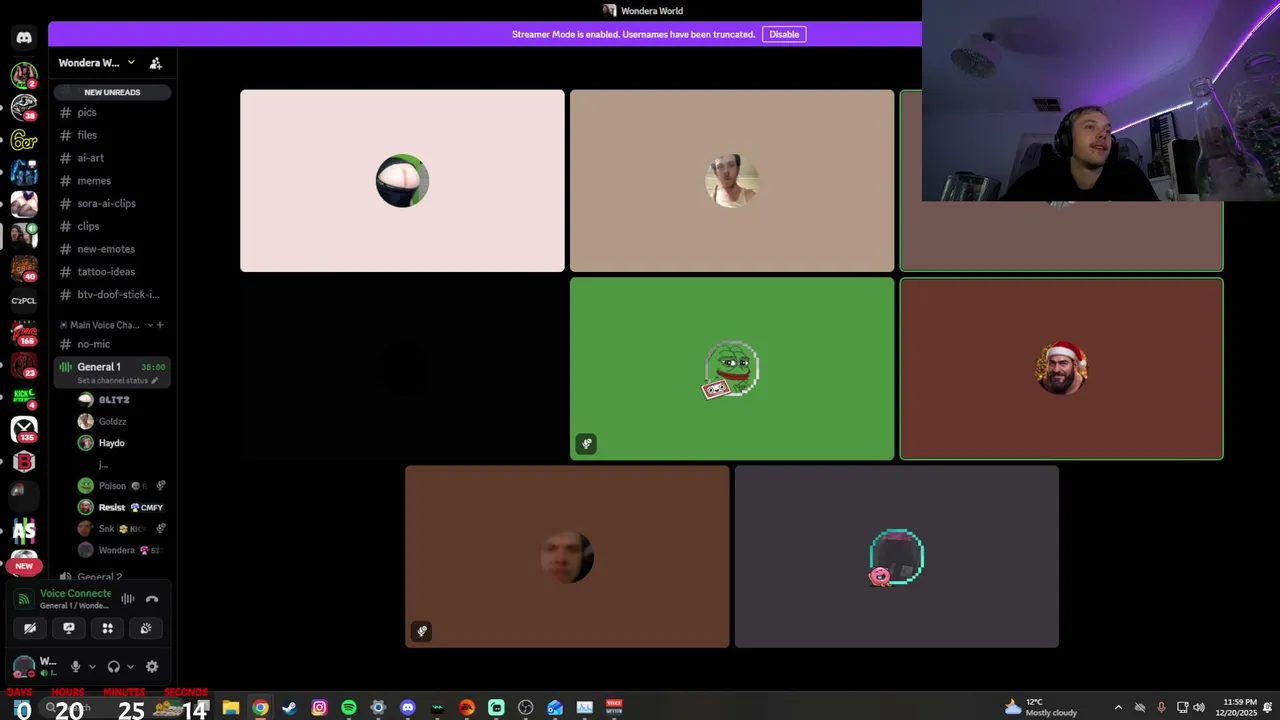
Task: Select the donut-decorated avatar video tile
Action: tap(897, 556)
